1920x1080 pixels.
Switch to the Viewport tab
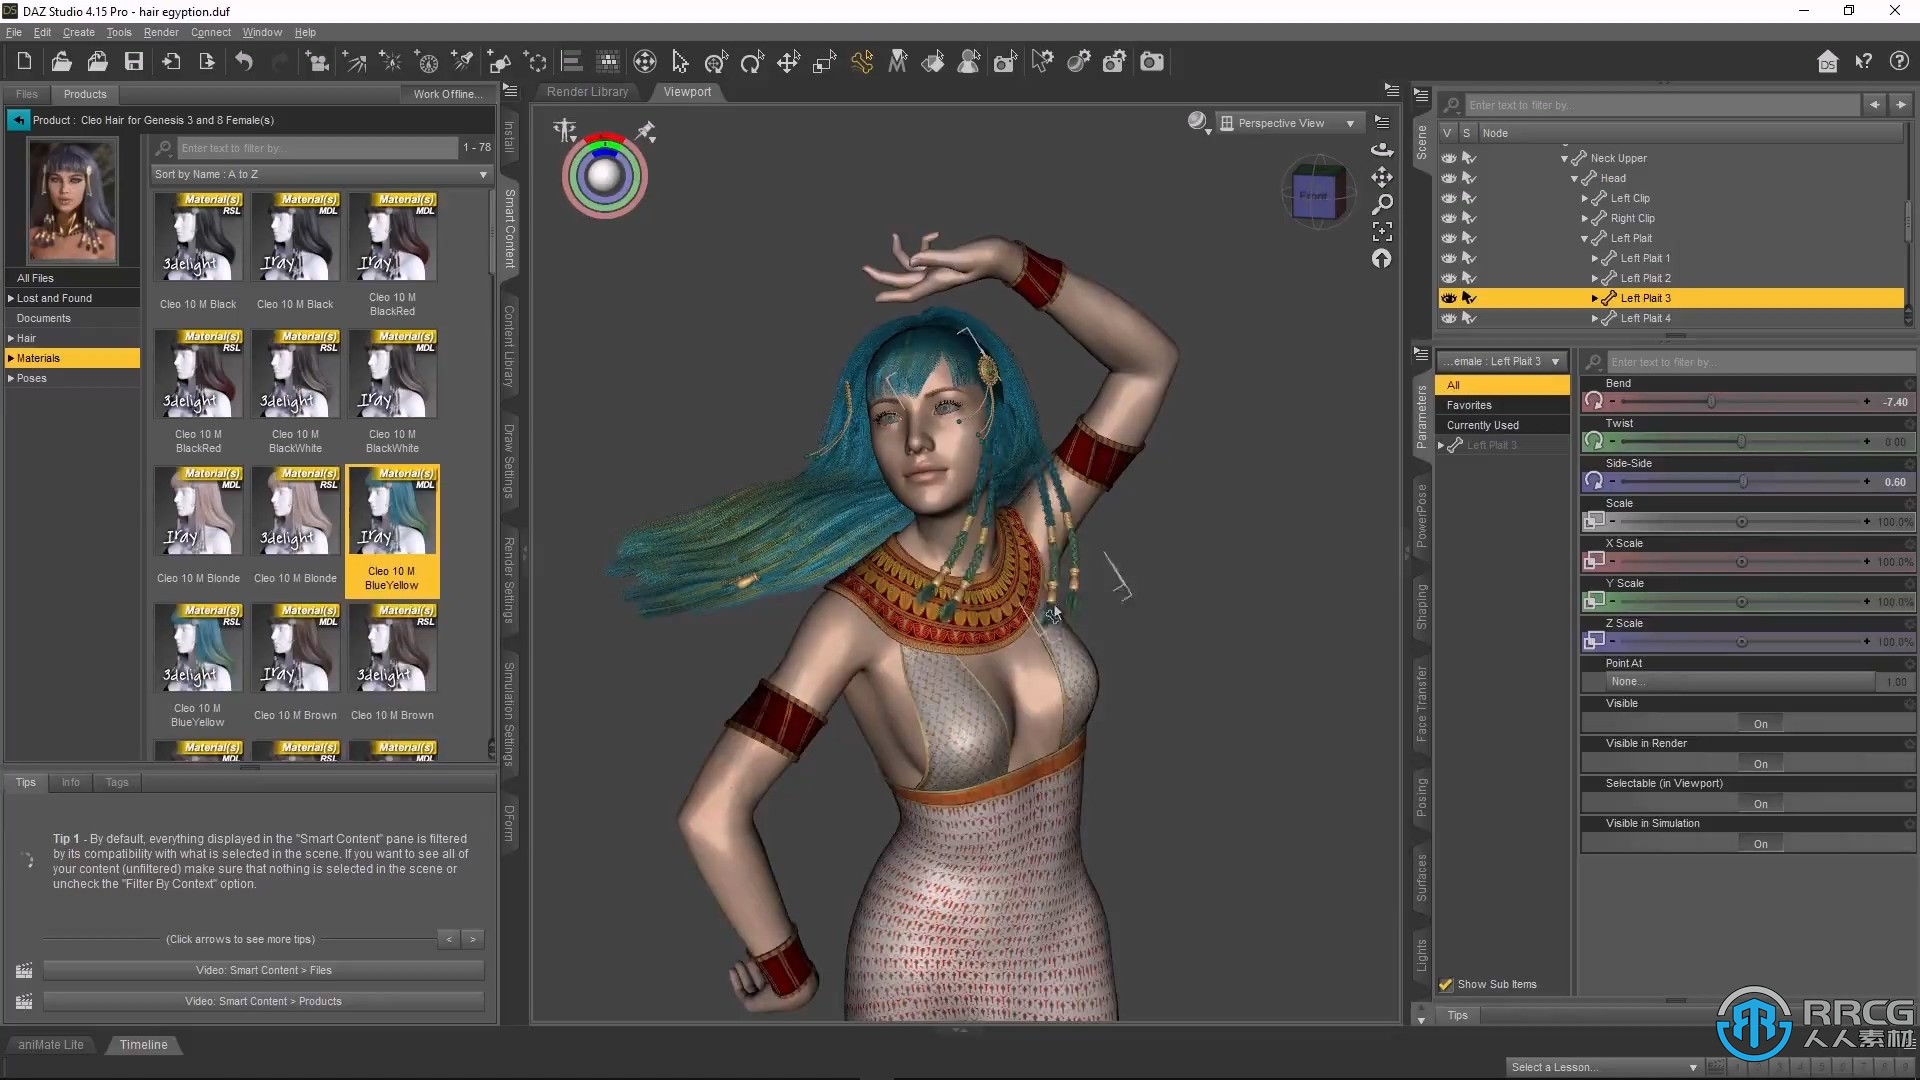[686, 91]
